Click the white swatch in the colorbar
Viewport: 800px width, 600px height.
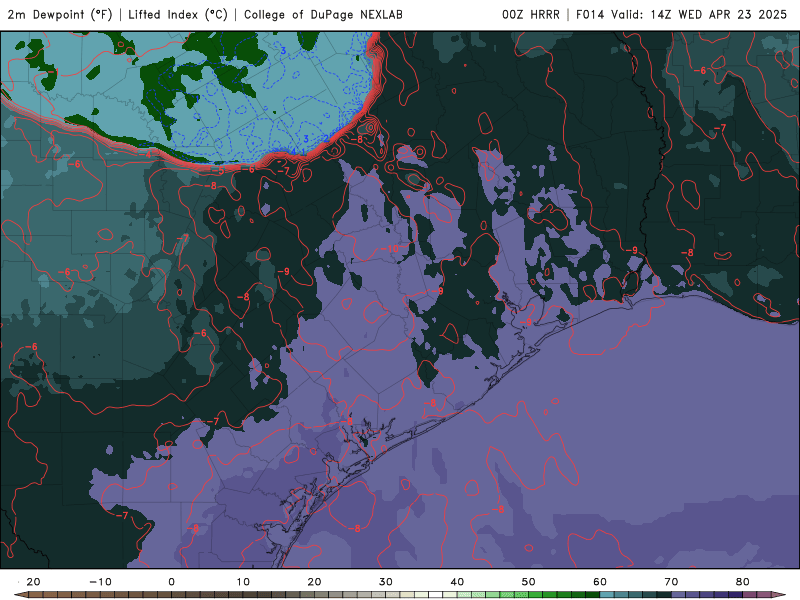tap(435, 594)
